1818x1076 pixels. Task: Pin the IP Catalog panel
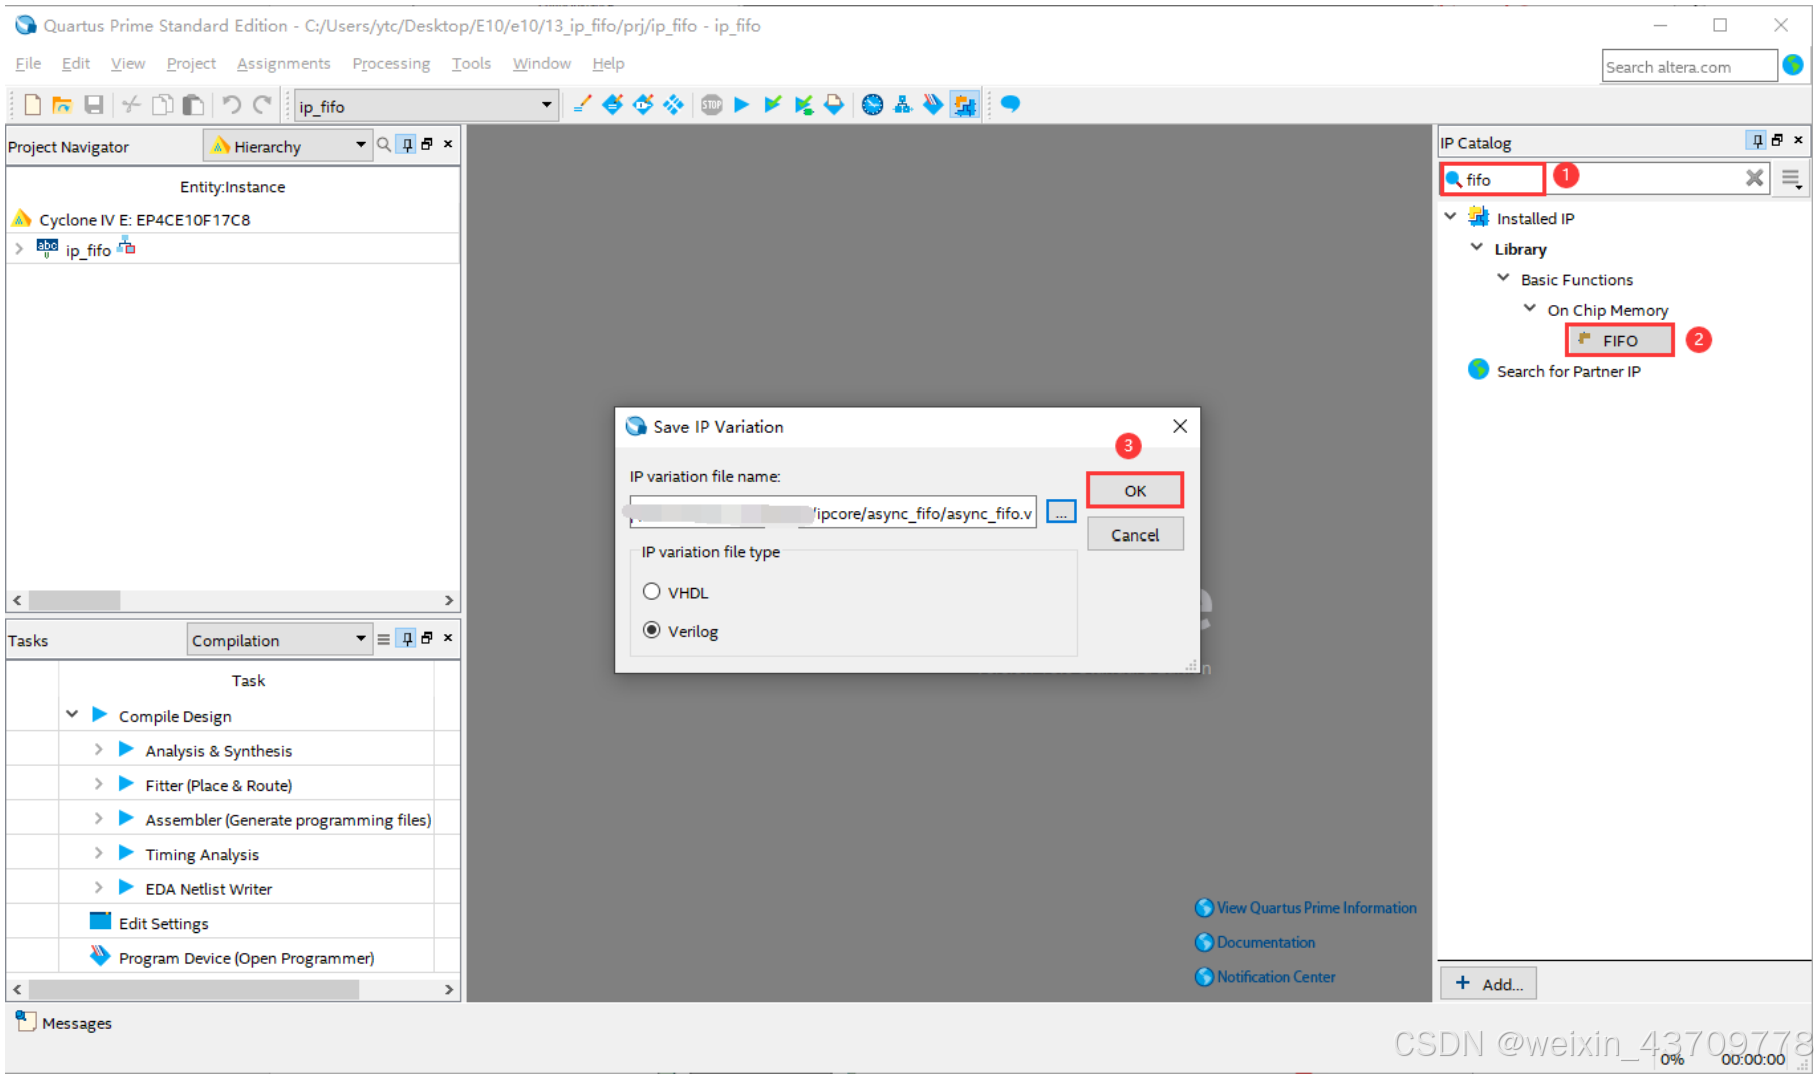(1757, 141)
